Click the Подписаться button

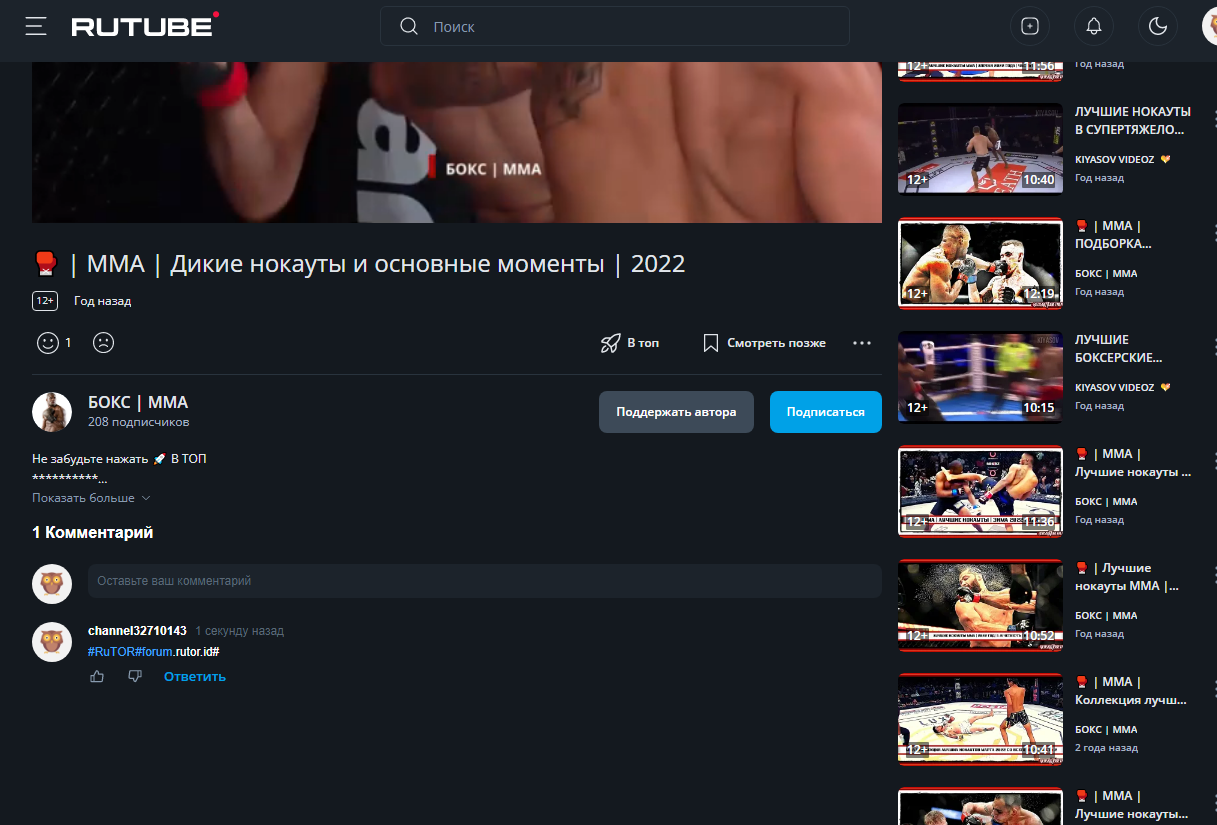pos(826,412)
